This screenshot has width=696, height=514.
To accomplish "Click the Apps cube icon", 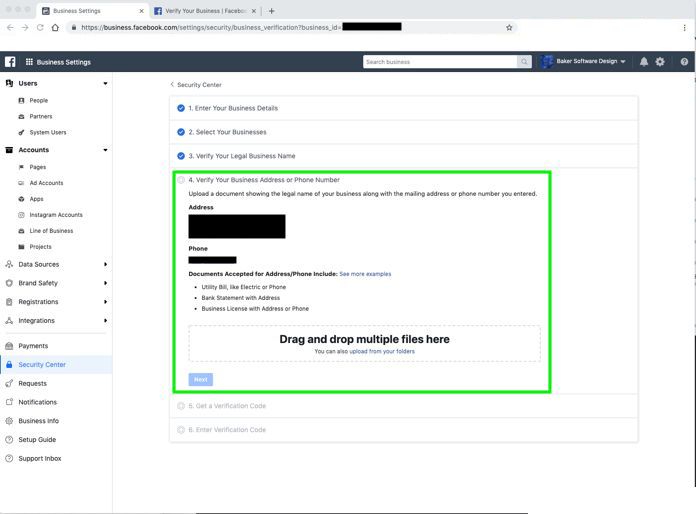I will coord(21,199).
